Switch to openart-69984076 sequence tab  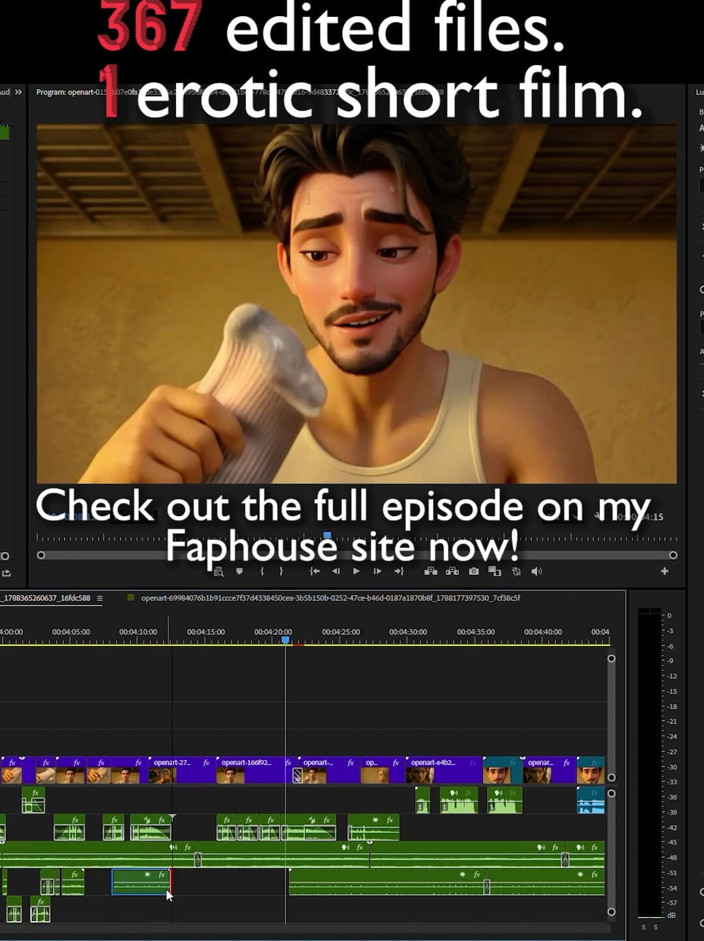330,598
